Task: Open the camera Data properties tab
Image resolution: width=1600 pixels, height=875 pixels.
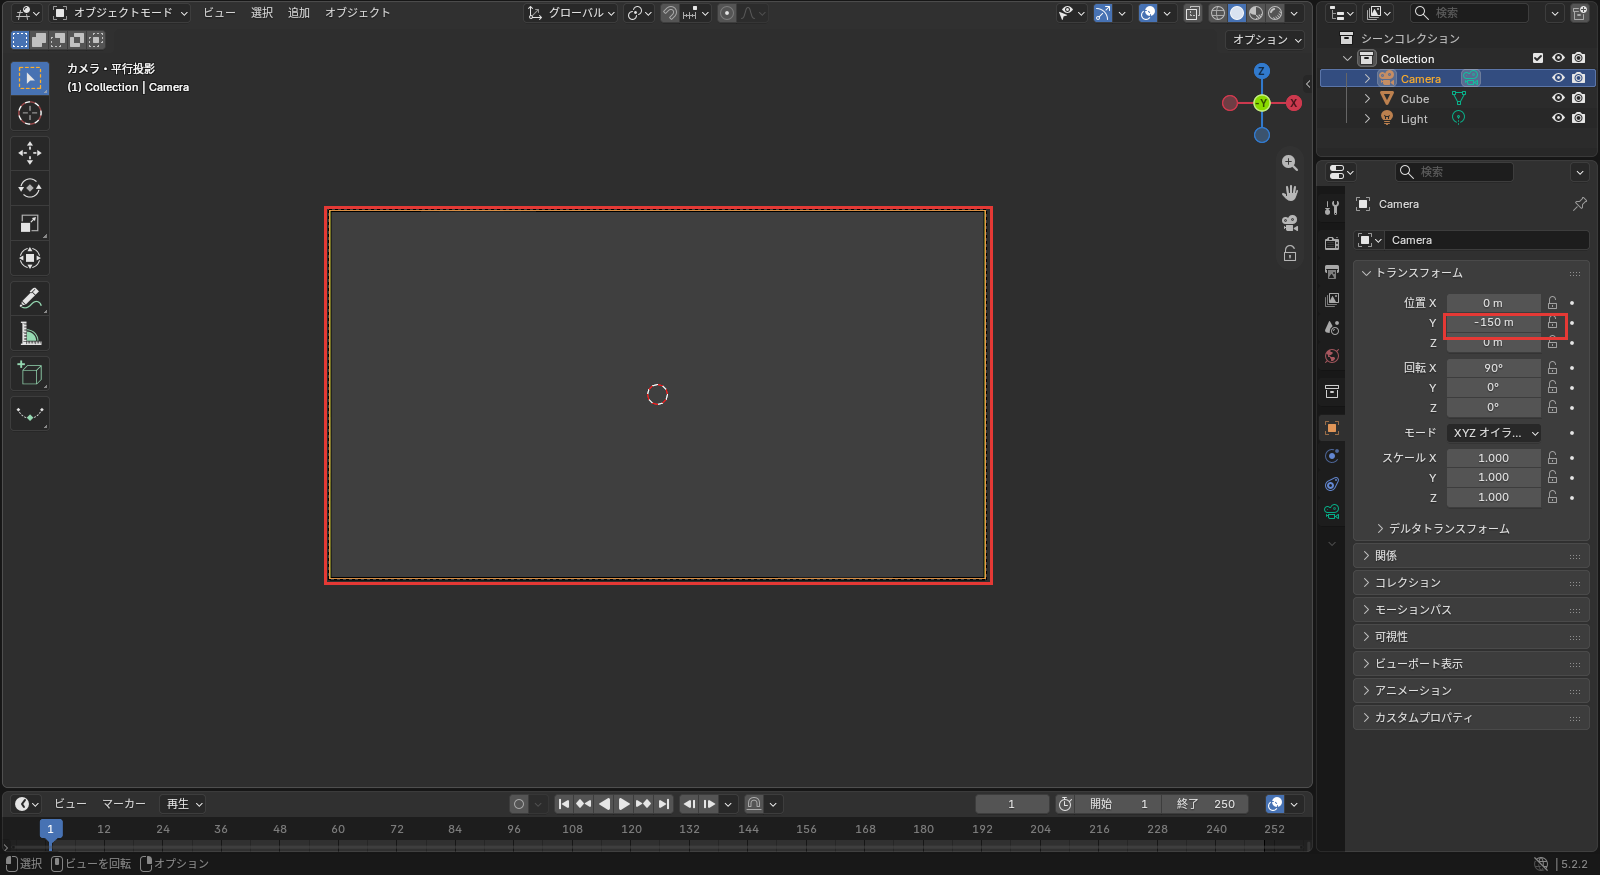Action: point(1332,512)
